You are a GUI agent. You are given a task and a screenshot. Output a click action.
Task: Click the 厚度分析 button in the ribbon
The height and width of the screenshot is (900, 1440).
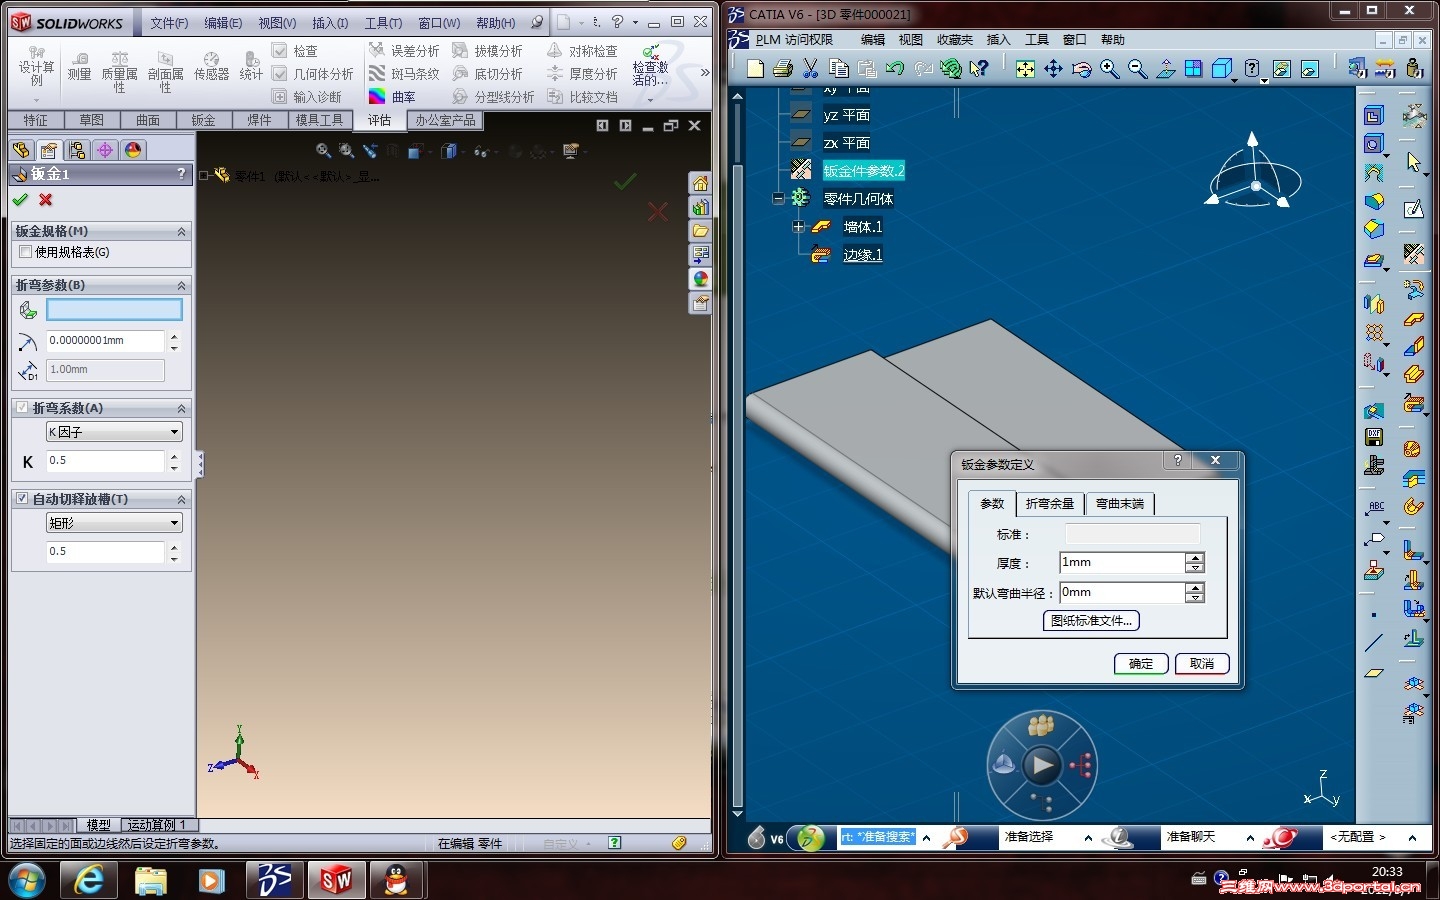[582, 74]
